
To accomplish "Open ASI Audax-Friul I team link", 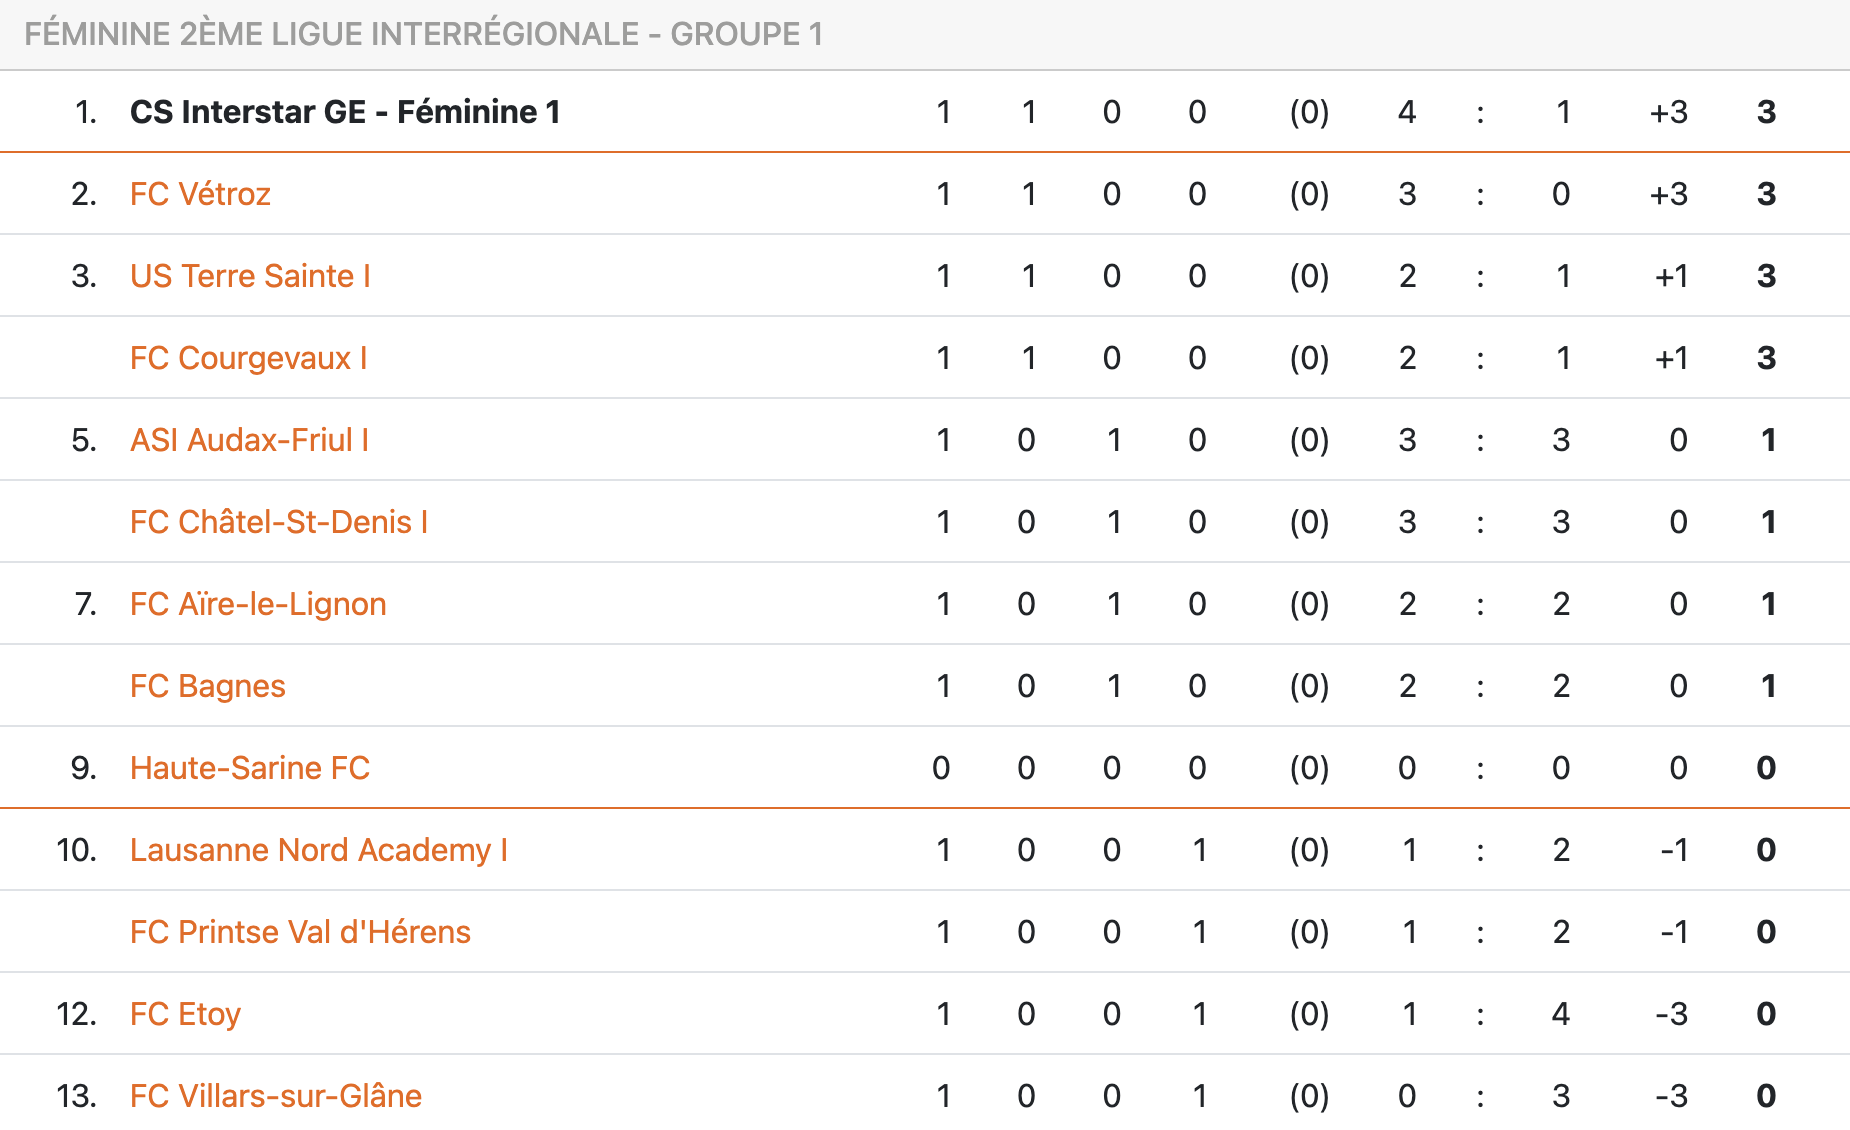I will (250, 440).
